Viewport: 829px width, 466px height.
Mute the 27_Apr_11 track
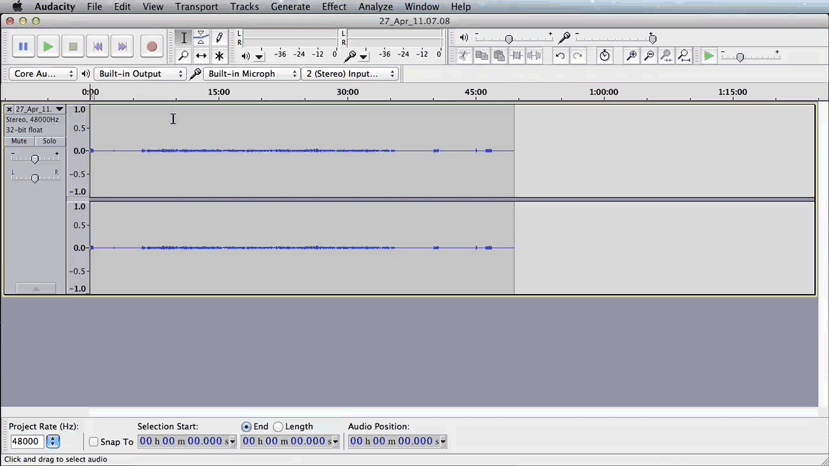pyautogui.click(x=19, y=141)
